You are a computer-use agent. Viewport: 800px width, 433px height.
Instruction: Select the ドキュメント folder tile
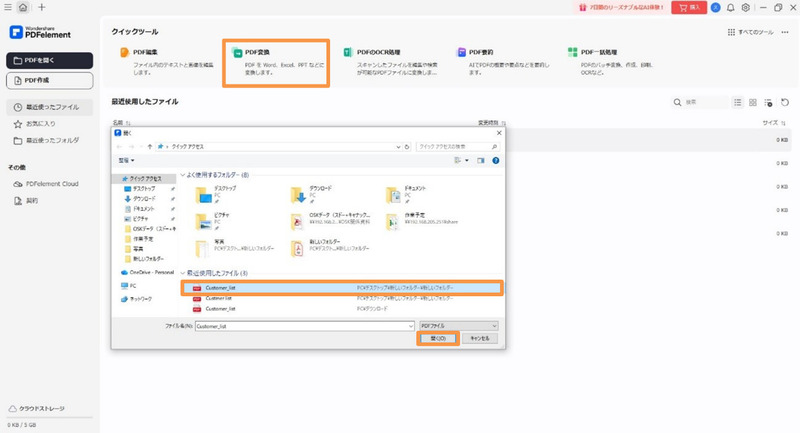tap(407, 195)
